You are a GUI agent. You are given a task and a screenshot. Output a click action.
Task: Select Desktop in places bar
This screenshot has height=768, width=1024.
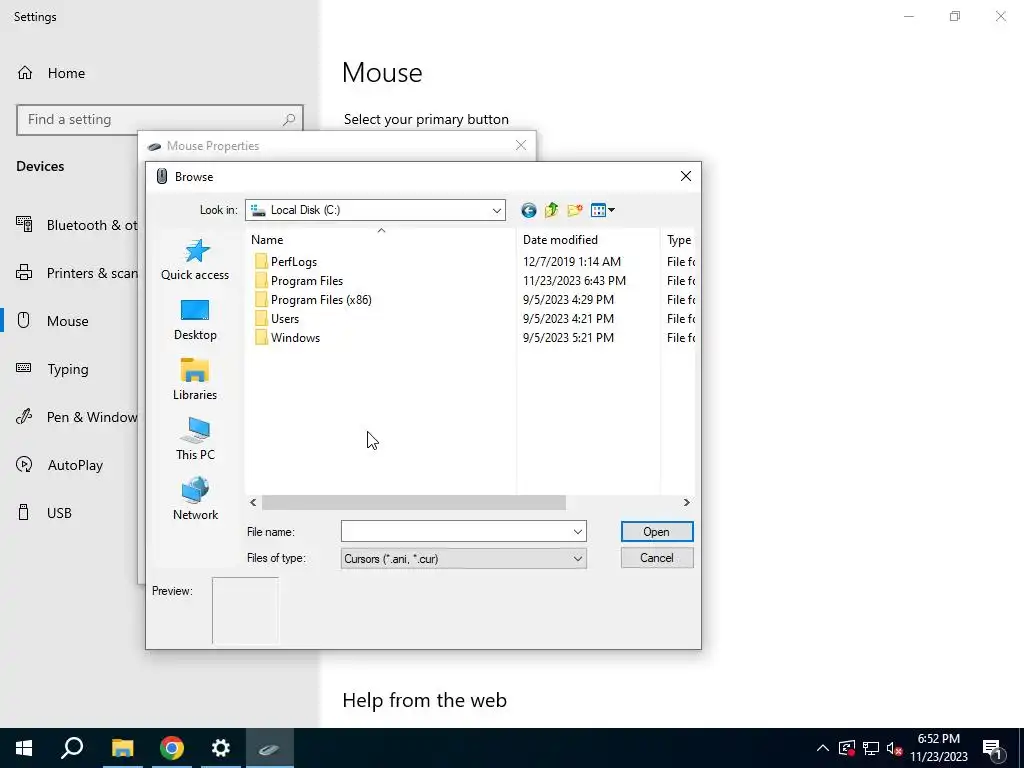click(195, 320)
